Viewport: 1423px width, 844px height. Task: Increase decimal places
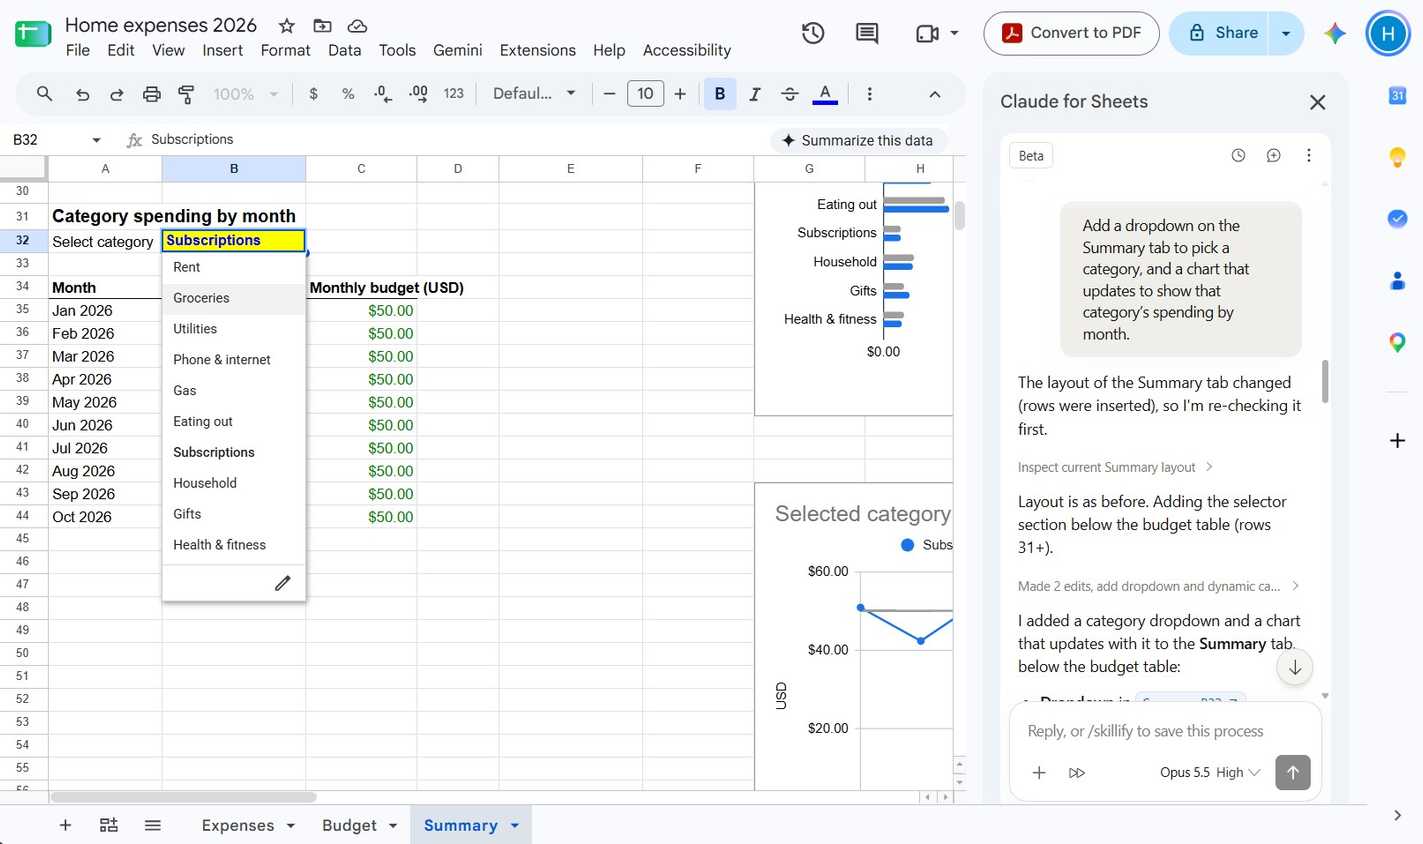tap(418, 94)
